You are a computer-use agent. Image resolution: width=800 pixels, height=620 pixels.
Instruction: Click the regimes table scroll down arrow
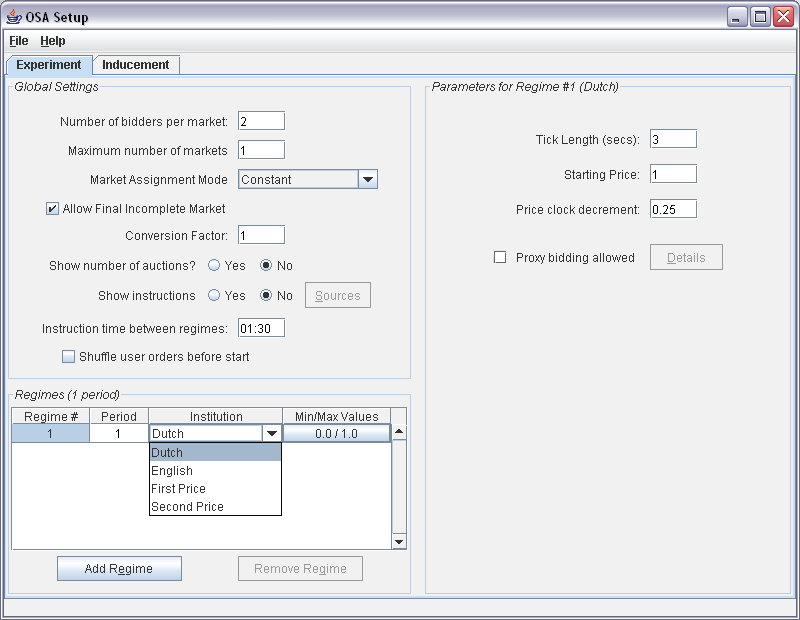click(399, 541)
